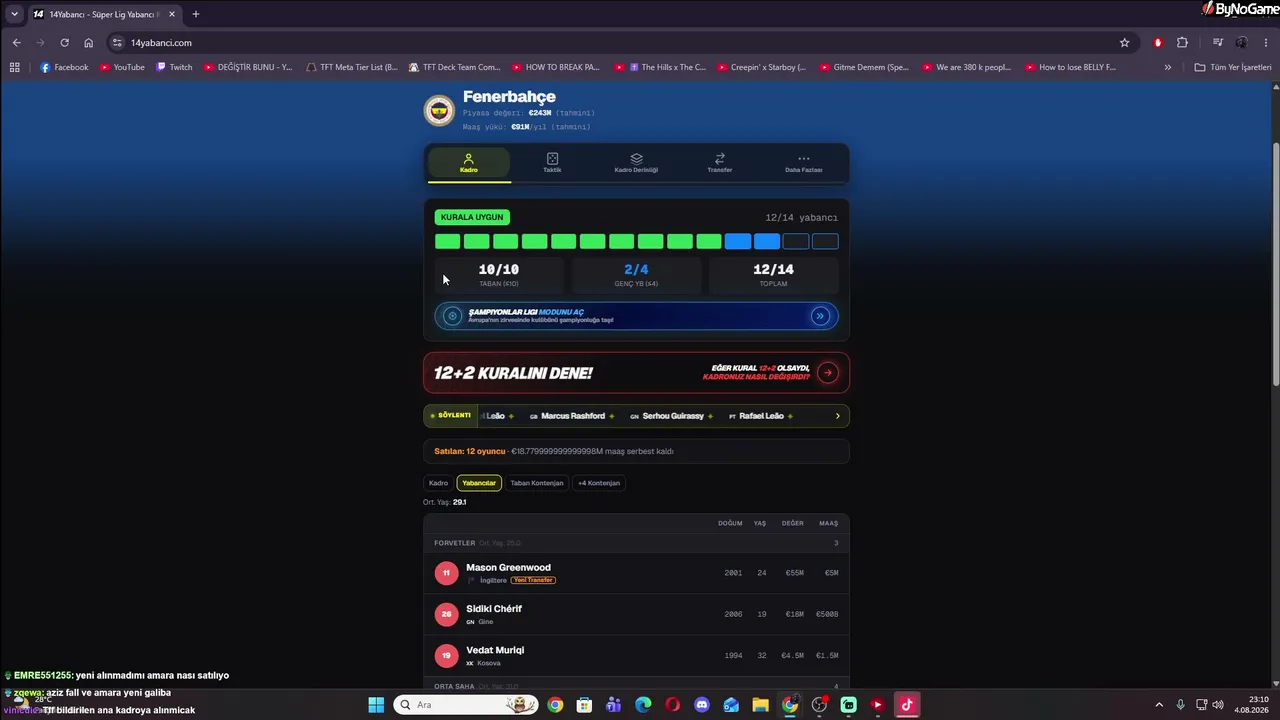Select the Kadro filter chip
Viewport: 1280px width, 720px height.
point(438,483)
